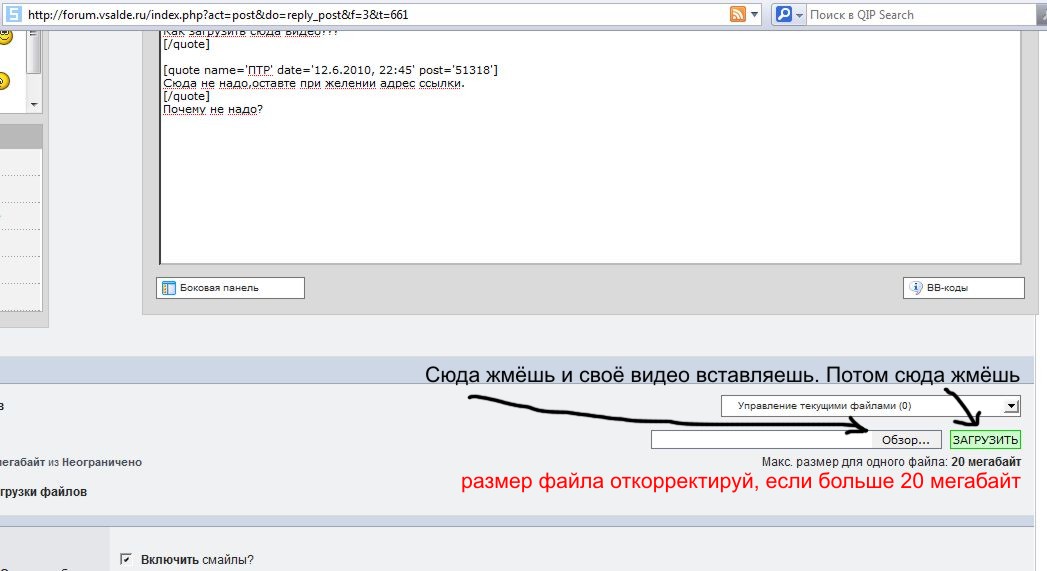Insert the second smiley in the emoticon panel
This screenshot has width=1047, height=571.
5,81
